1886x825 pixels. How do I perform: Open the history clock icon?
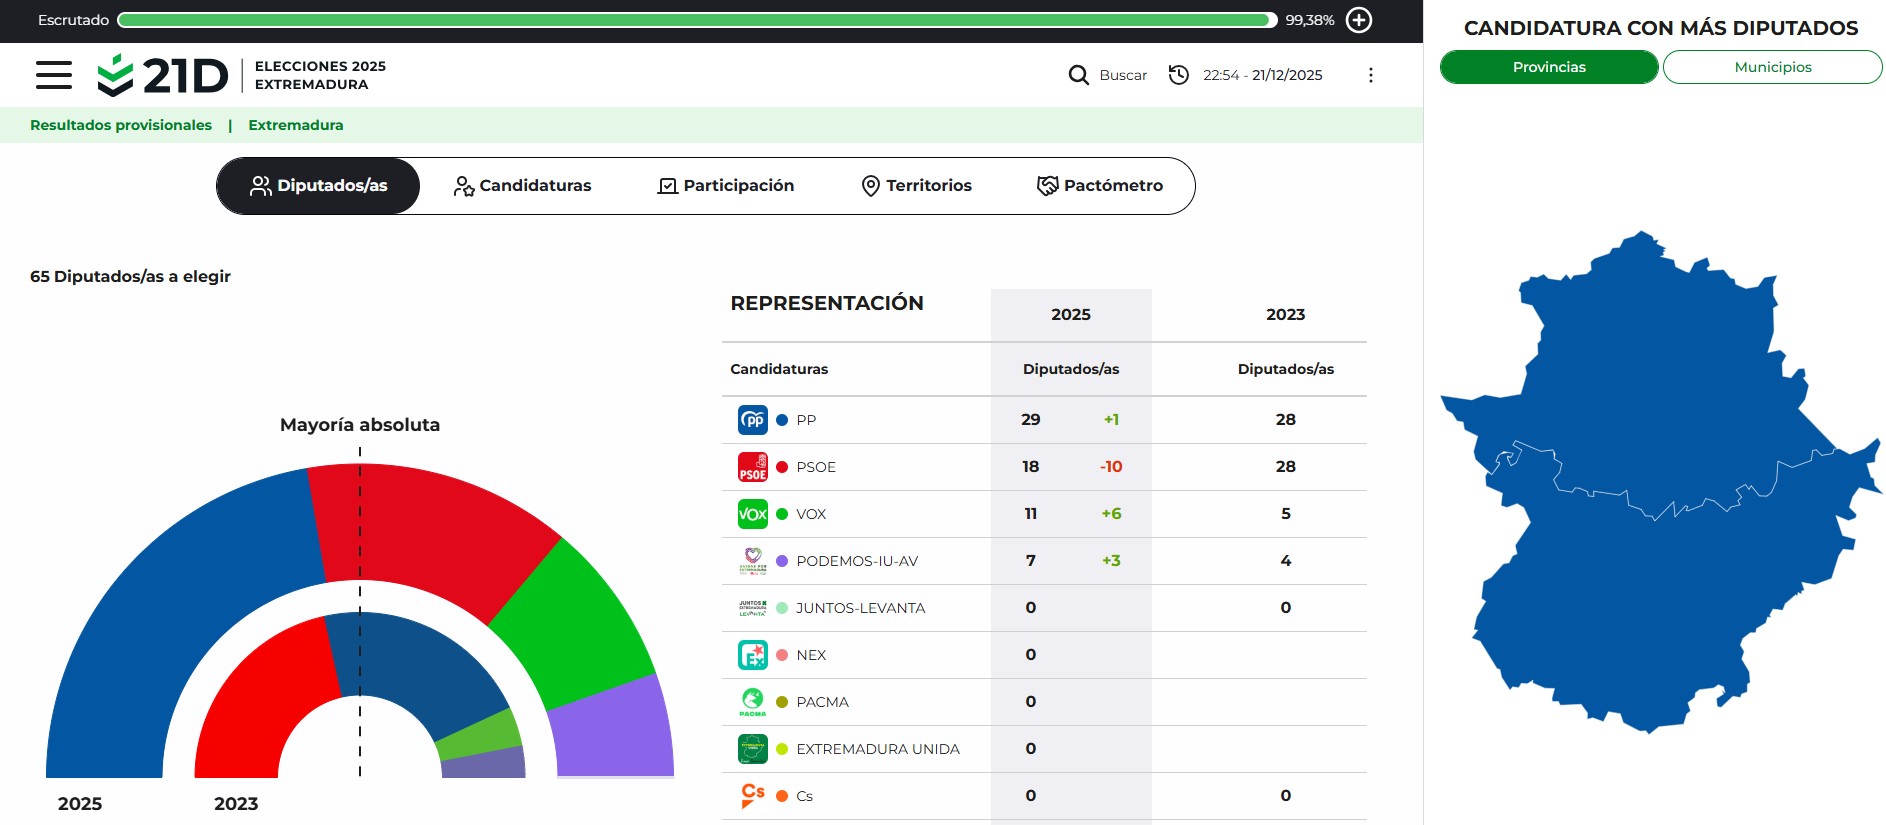pos(1179,75)
